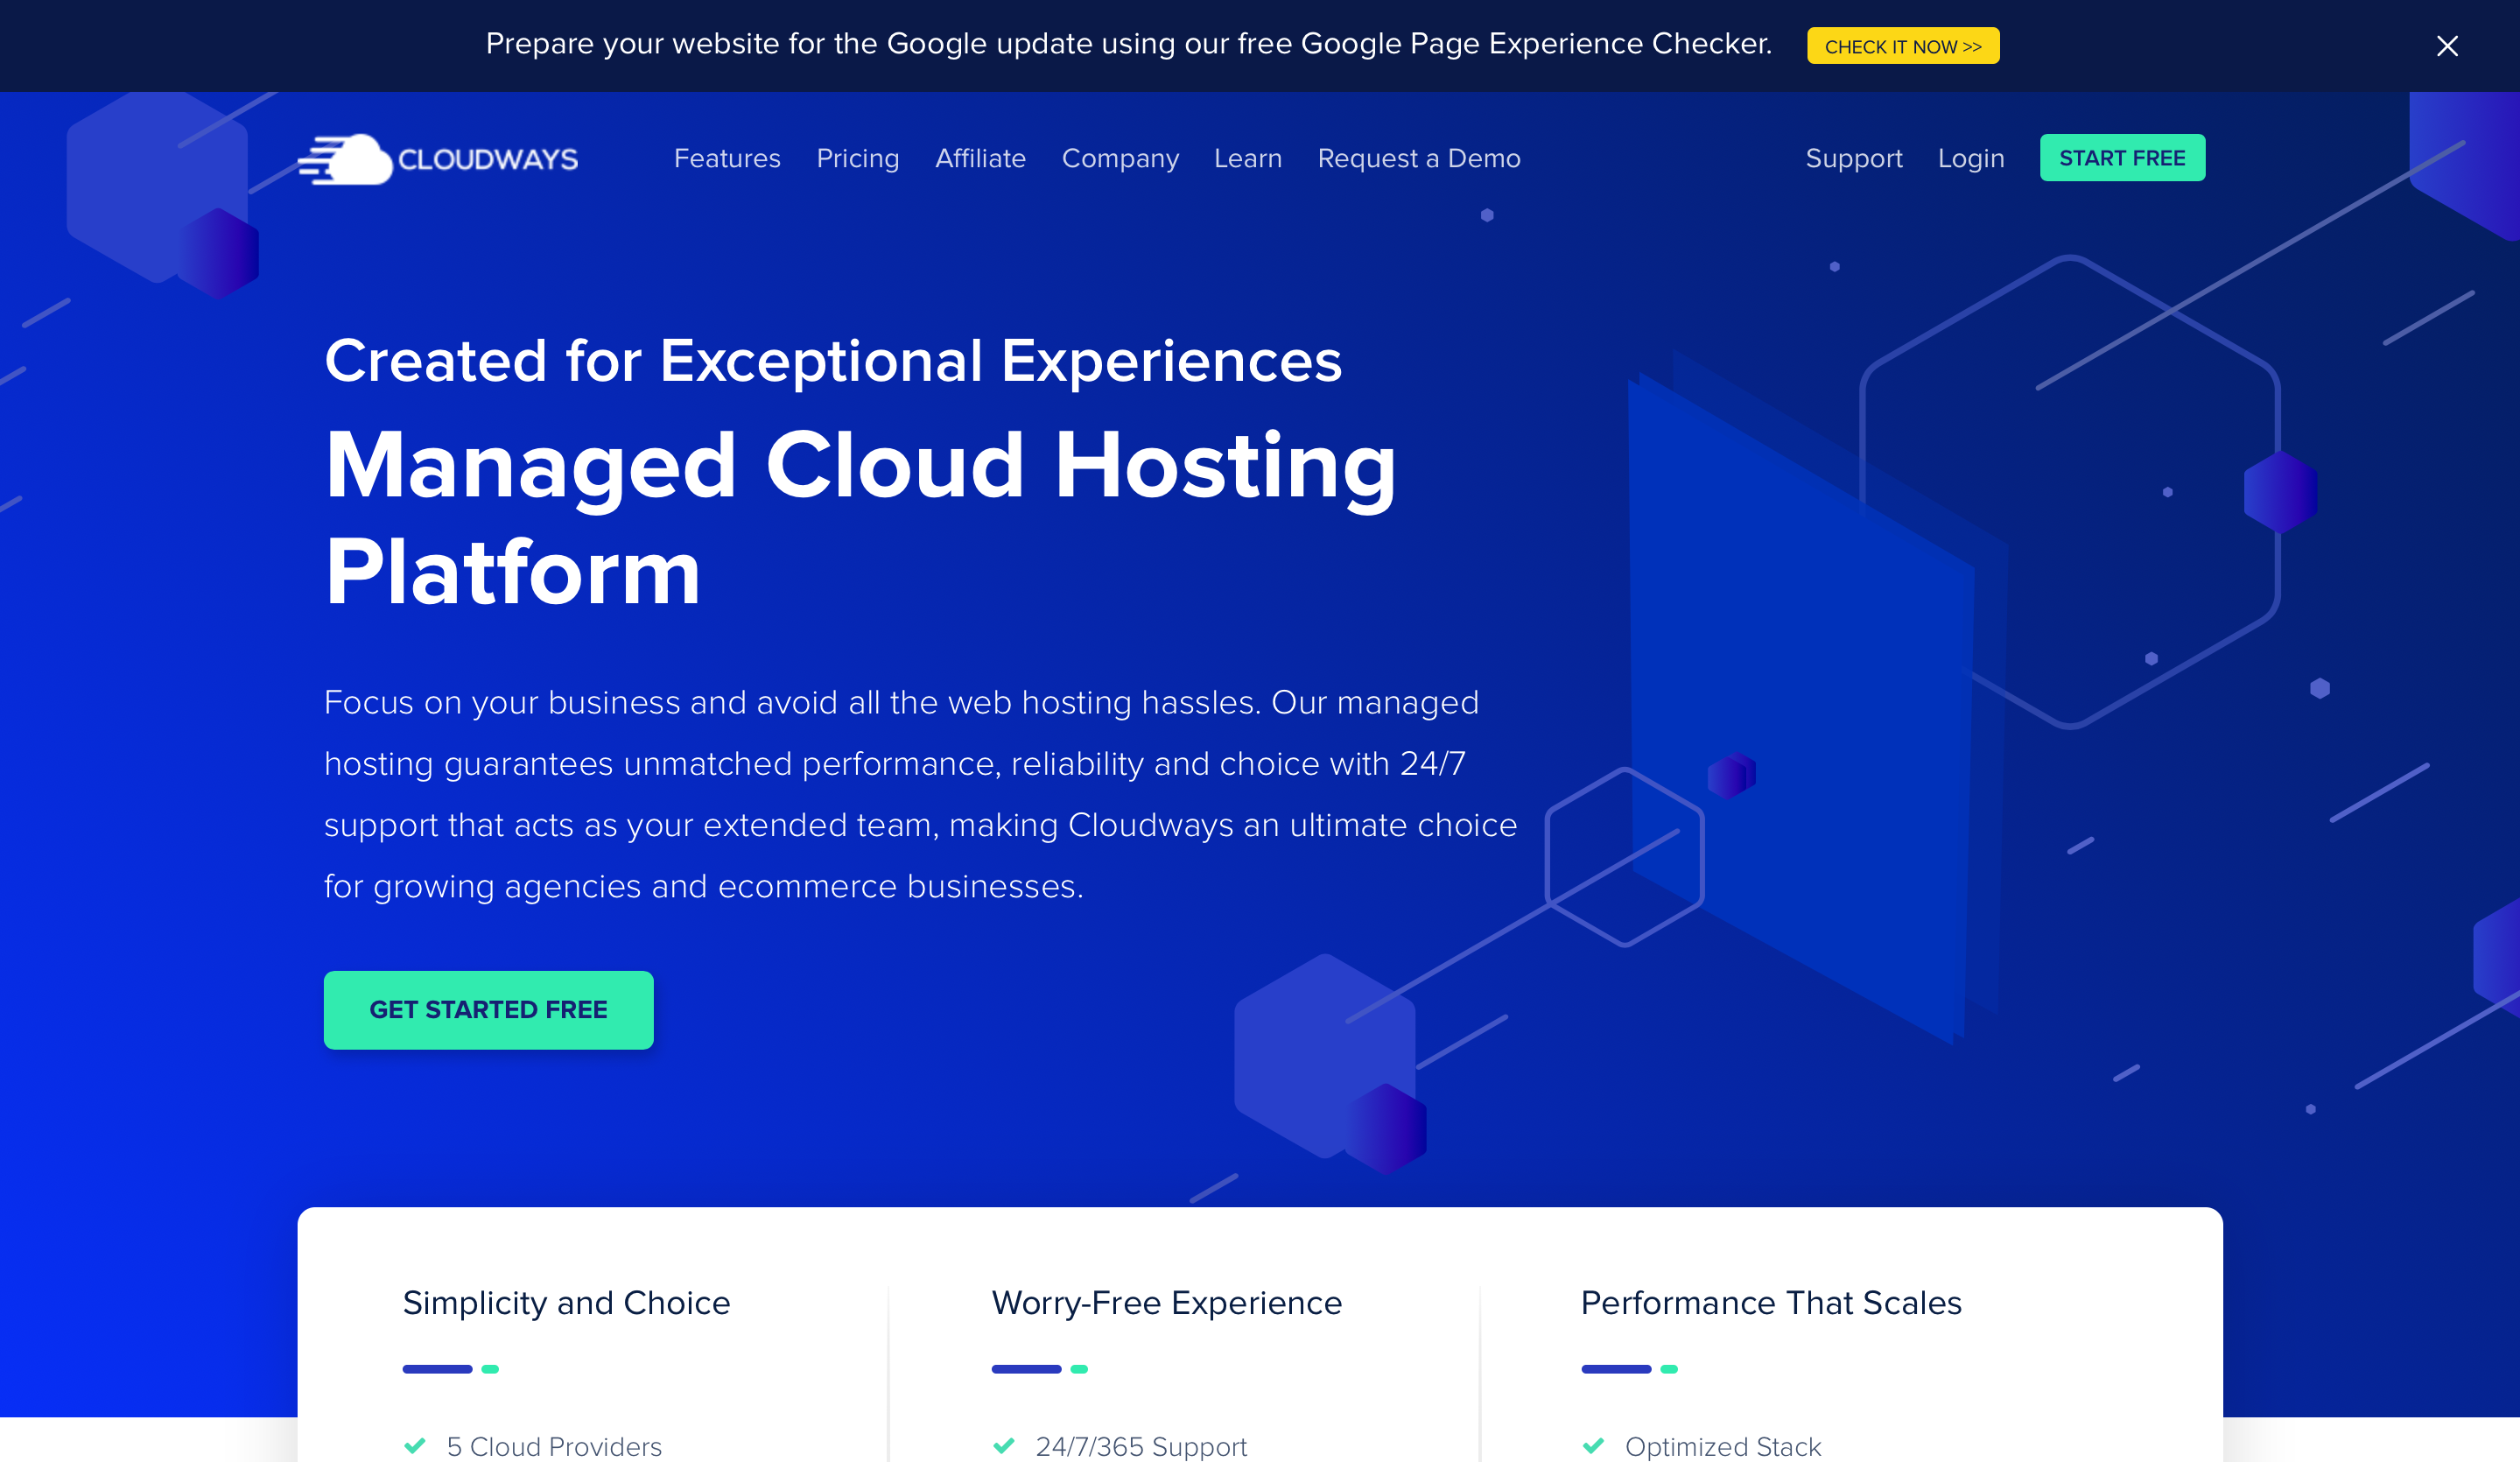The width and height of the screenshot is (2520, 1462).
Task: Click the Managed Cloud Hosting Platform headline
Action: 860,518
